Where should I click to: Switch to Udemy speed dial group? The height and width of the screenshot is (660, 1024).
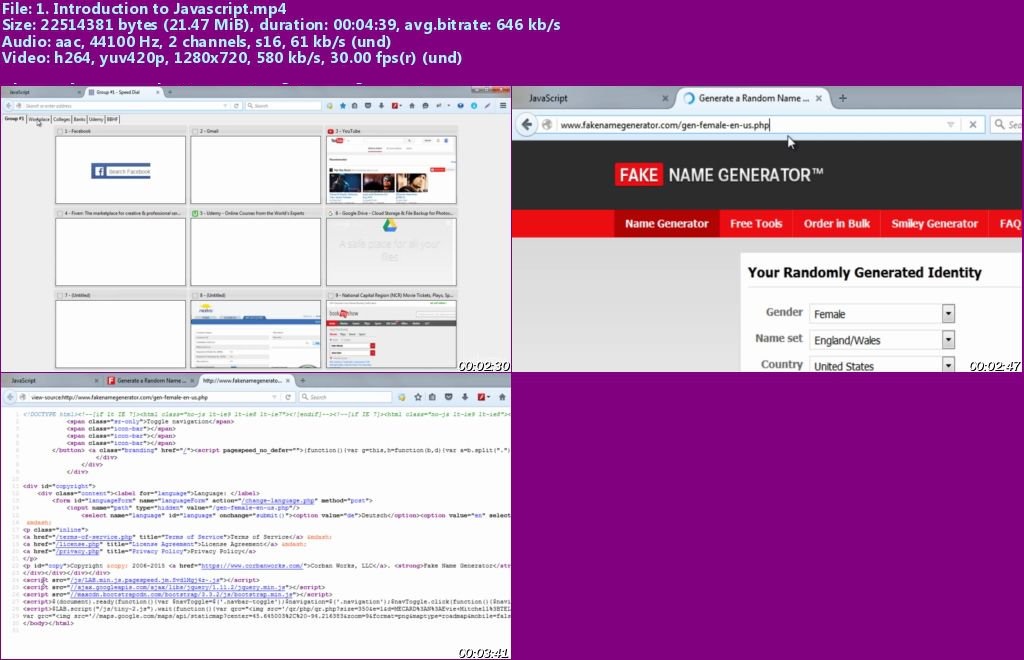[x=96, y=119]
